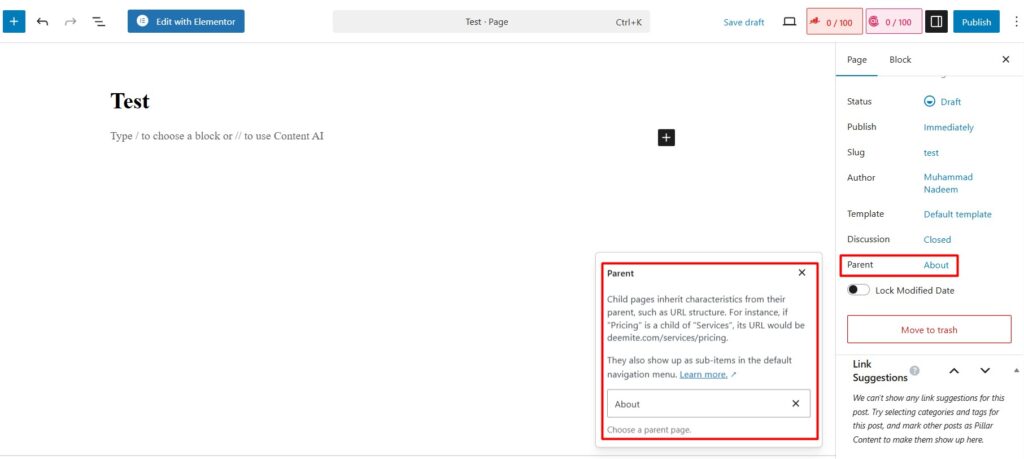Change Discussion setting Closed

coord(937,240)
